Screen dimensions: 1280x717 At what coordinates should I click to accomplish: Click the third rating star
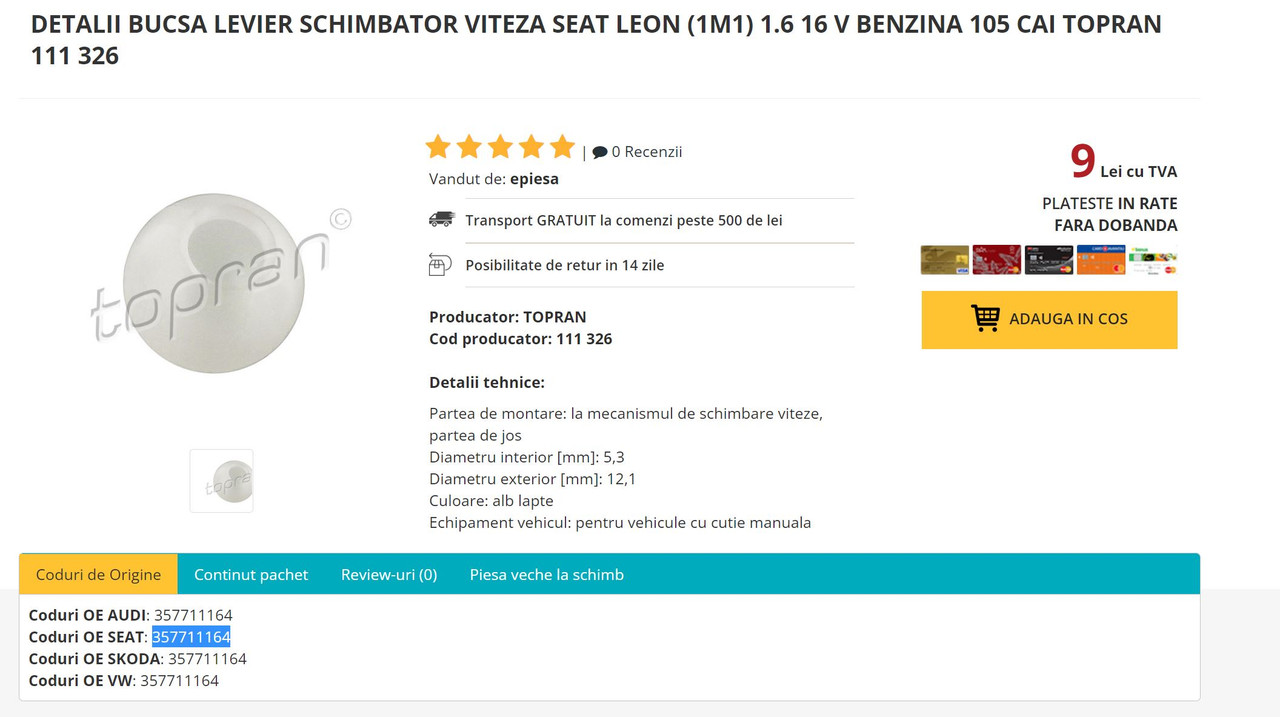point(500,148)
